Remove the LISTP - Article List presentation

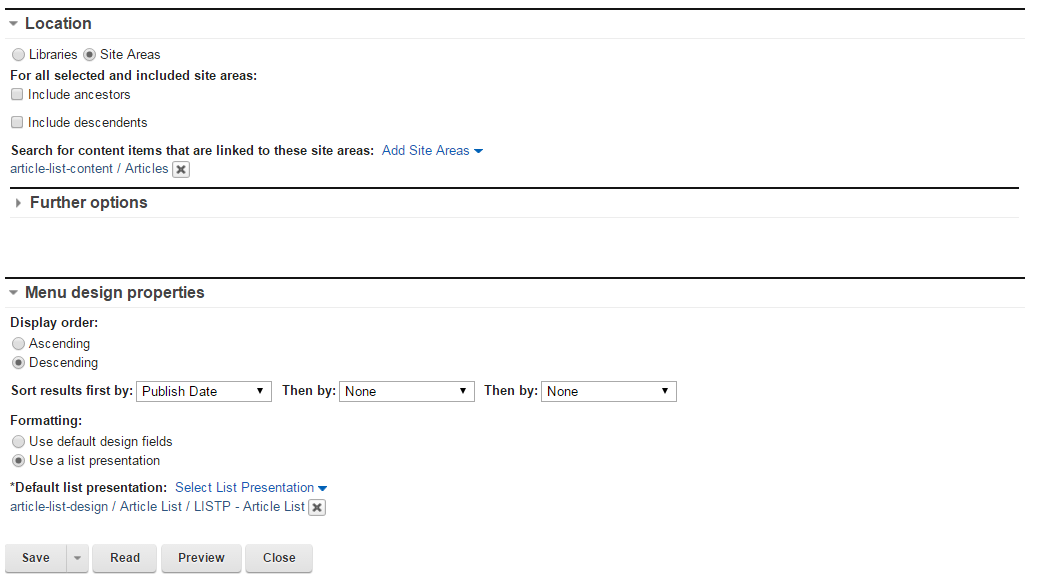(x=317, y=508)
